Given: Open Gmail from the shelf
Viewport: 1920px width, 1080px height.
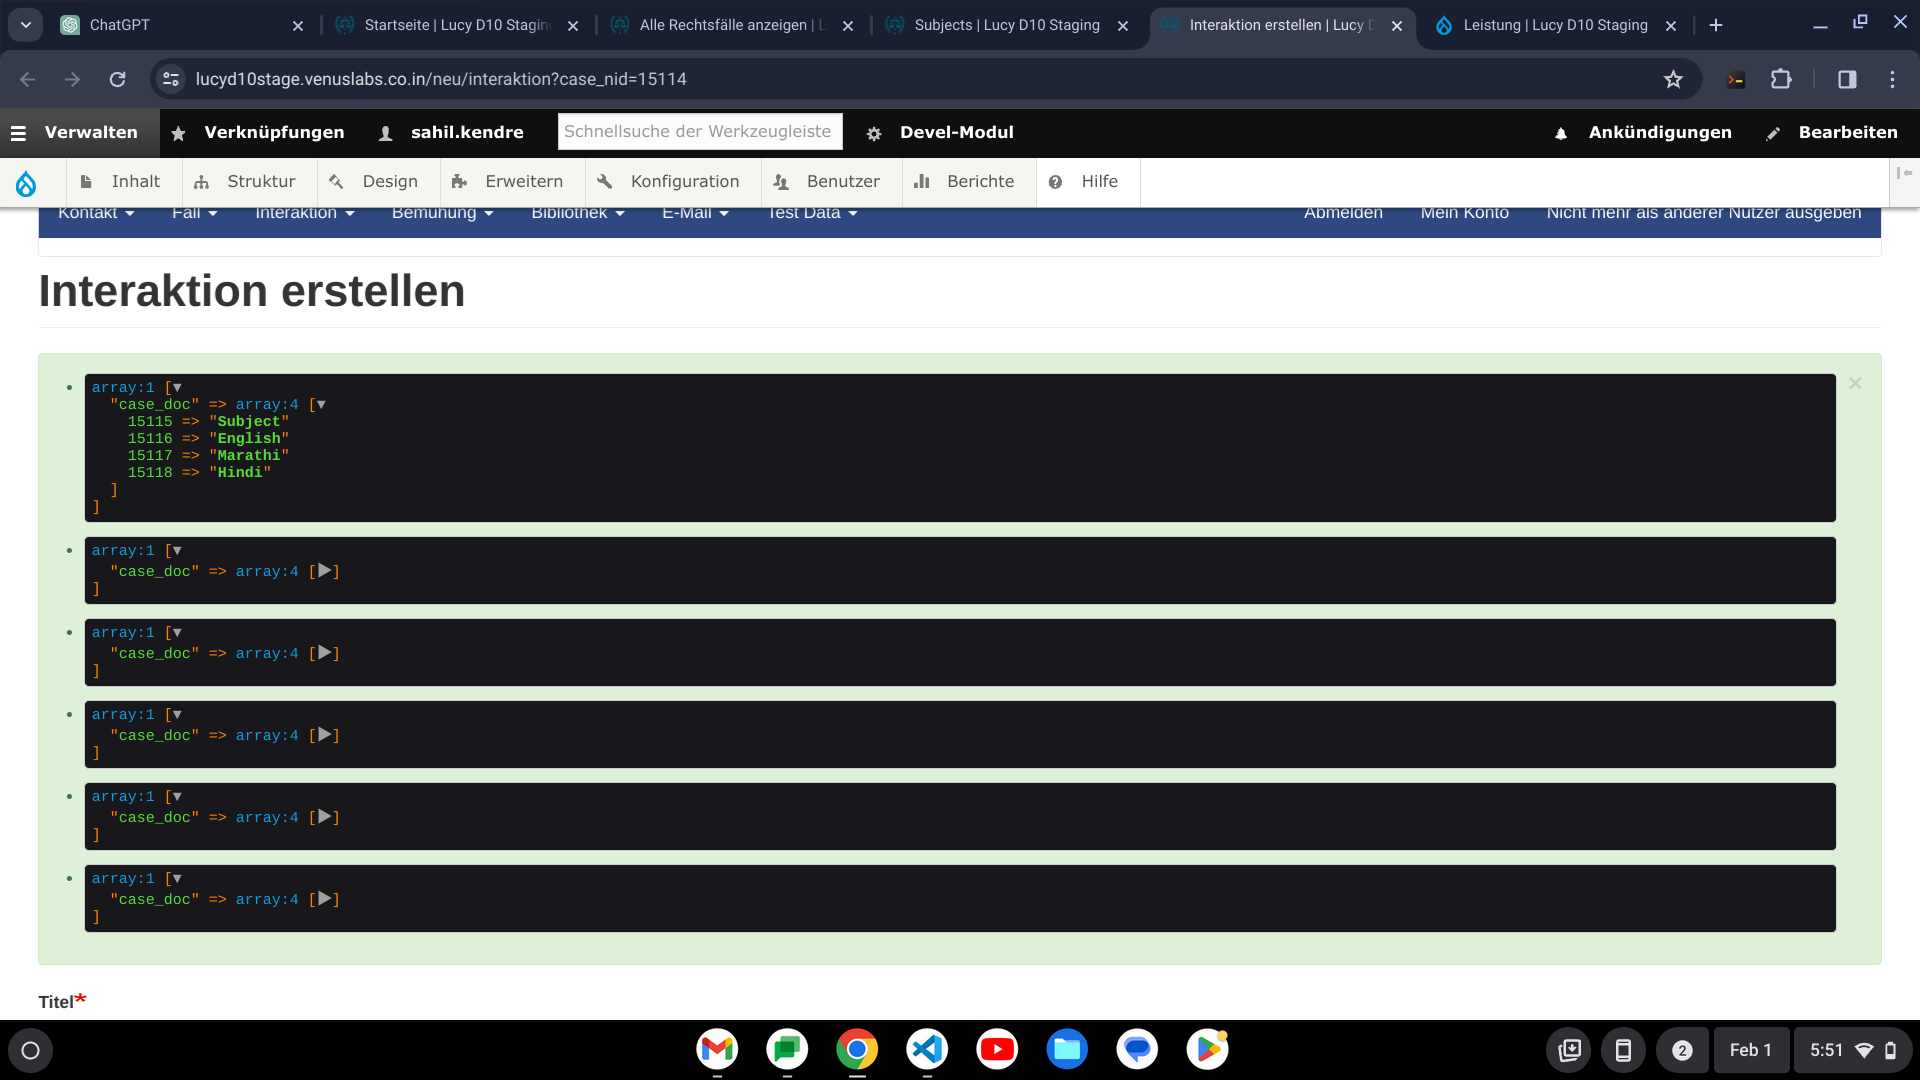Looking at the screenshot, I should point(717,1049).
